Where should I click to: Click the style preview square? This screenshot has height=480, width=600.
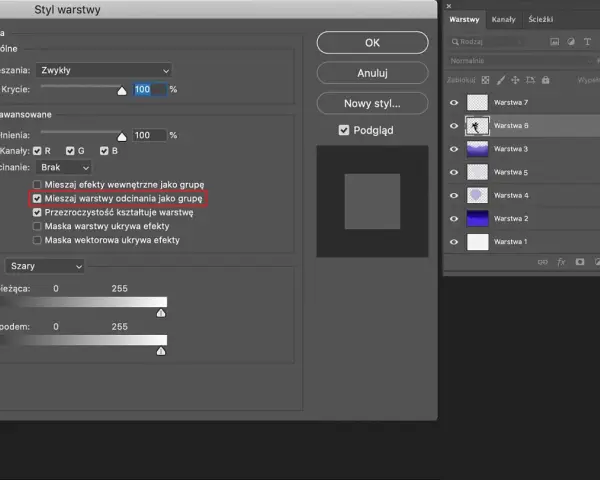tap(372, 201)
